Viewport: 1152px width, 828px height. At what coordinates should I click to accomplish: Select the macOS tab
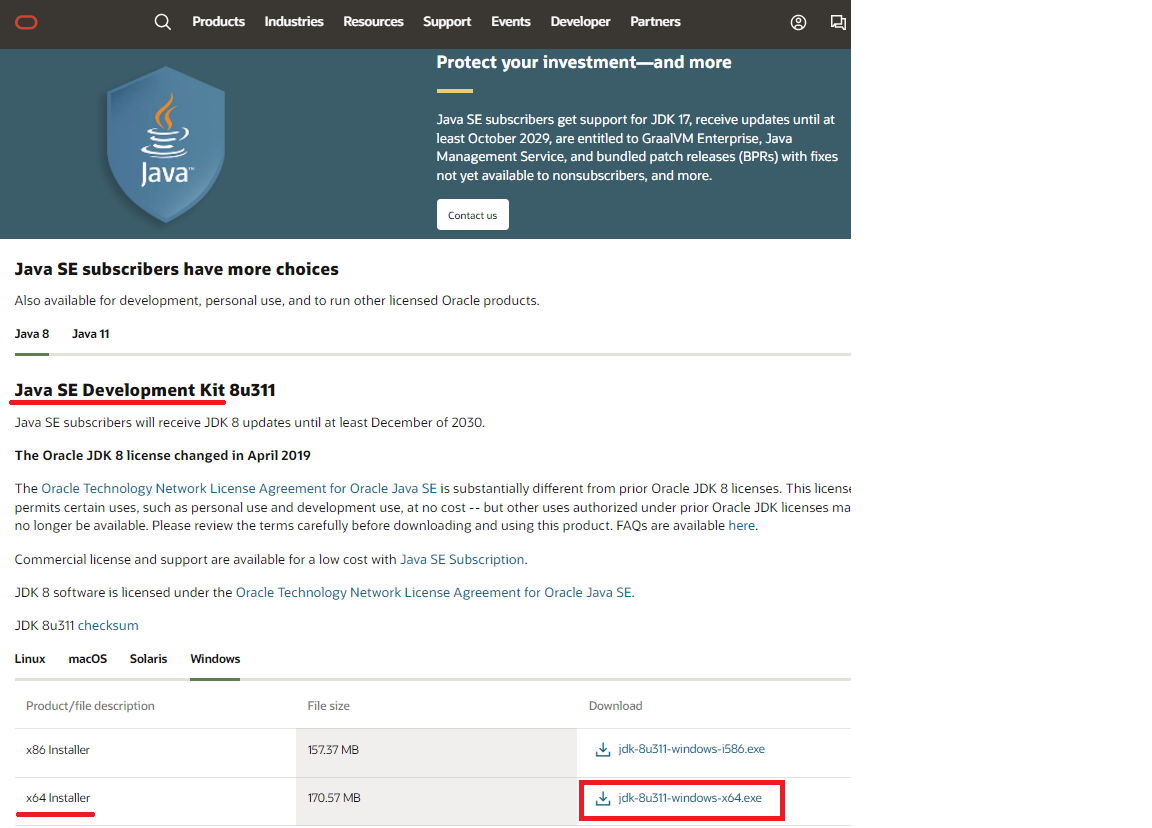click(87, 659)
